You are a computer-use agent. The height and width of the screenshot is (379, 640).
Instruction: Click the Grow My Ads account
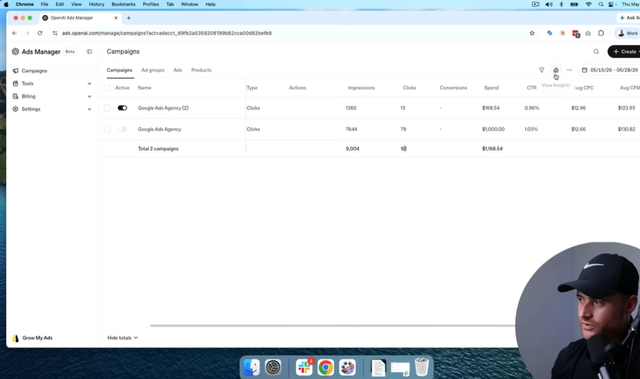coord(33,338)
